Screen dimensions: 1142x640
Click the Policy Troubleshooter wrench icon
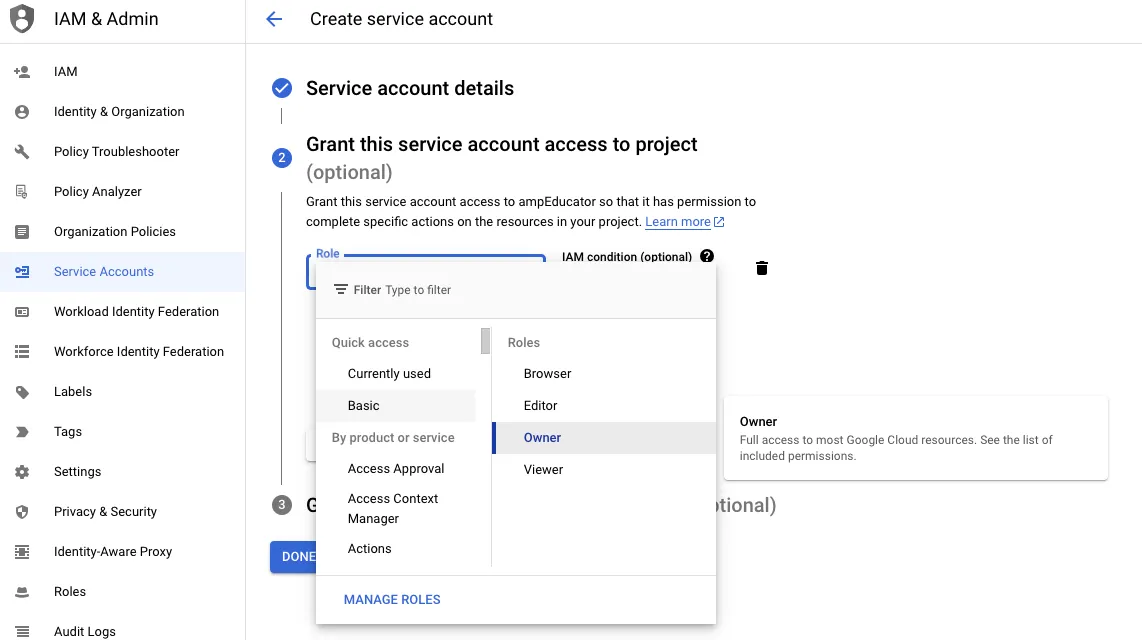[22, 151]
